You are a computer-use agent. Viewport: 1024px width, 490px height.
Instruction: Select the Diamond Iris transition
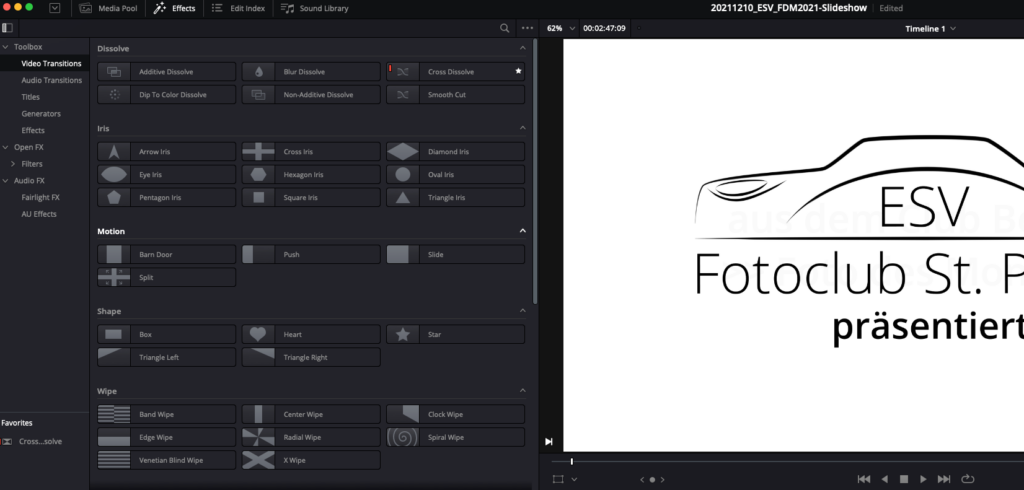pos(455,152)
